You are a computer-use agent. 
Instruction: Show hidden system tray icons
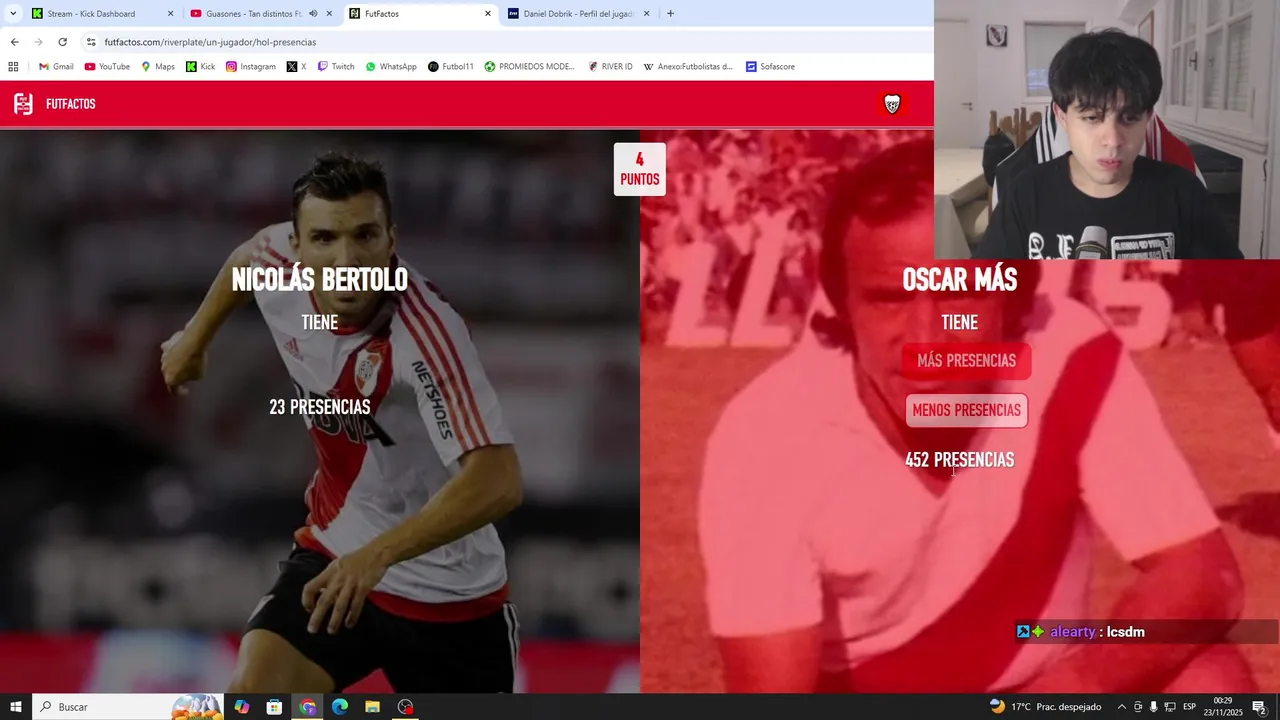click(x=1121, y=707)
